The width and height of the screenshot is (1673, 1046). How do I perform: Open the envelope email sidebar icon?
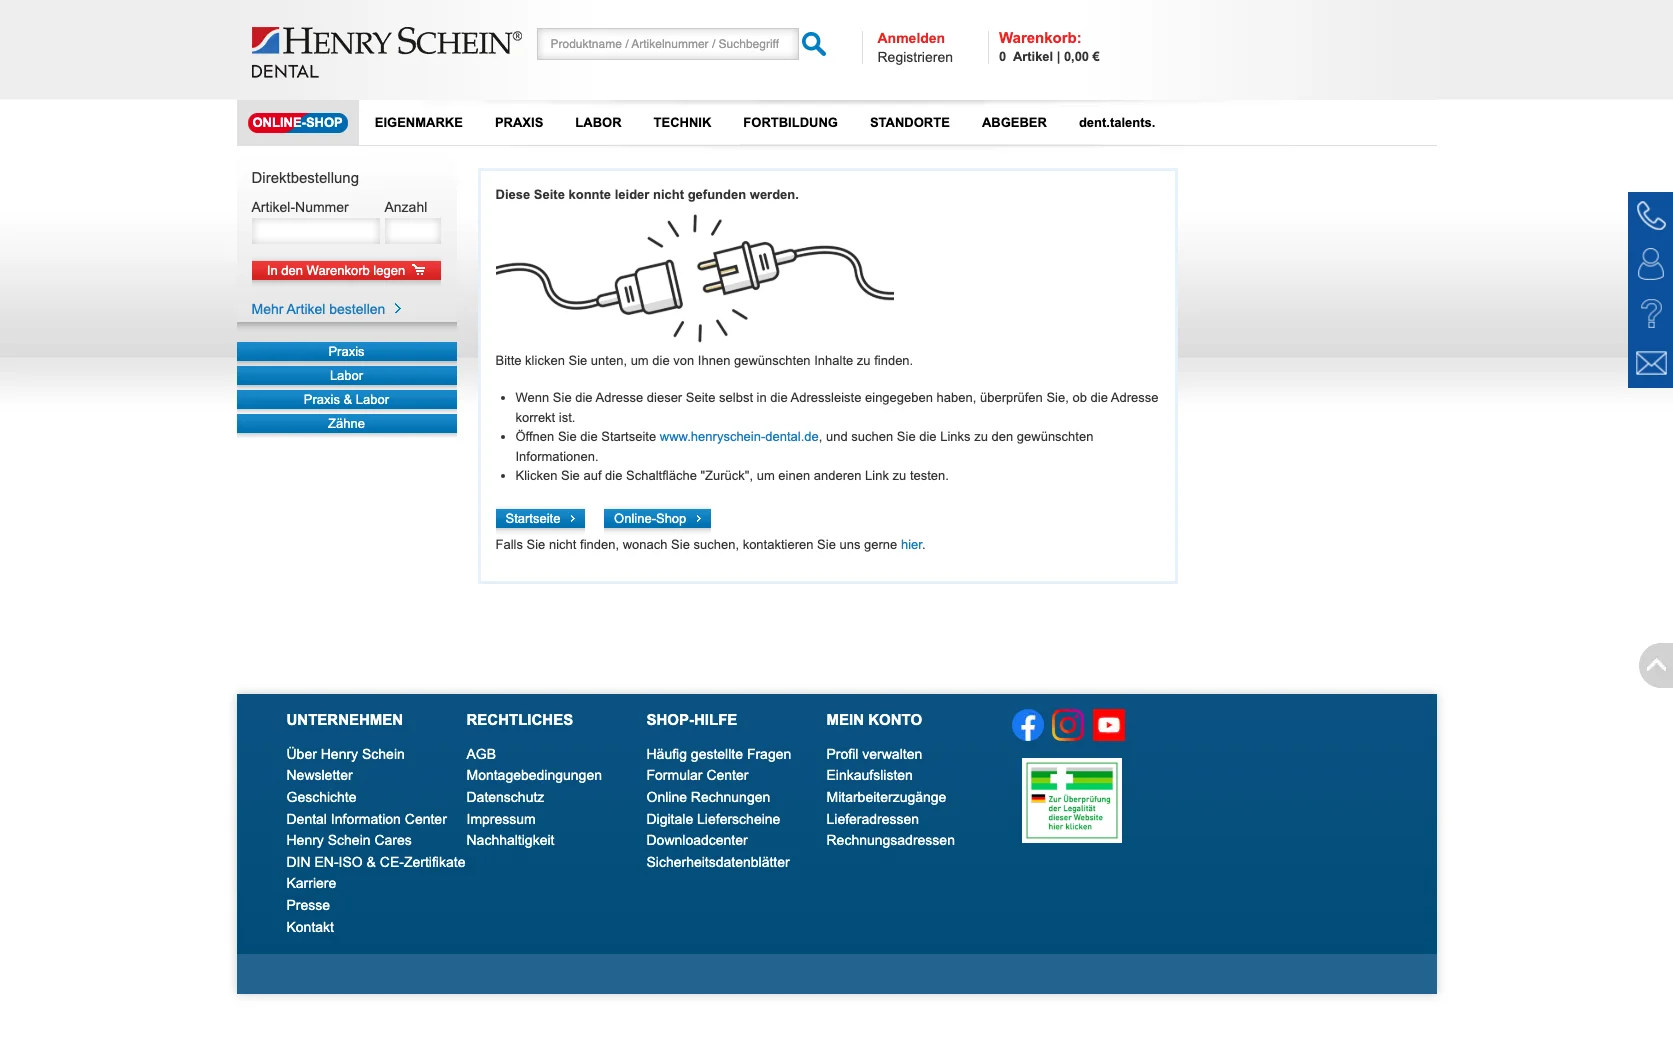click(x=1651, y=363)
